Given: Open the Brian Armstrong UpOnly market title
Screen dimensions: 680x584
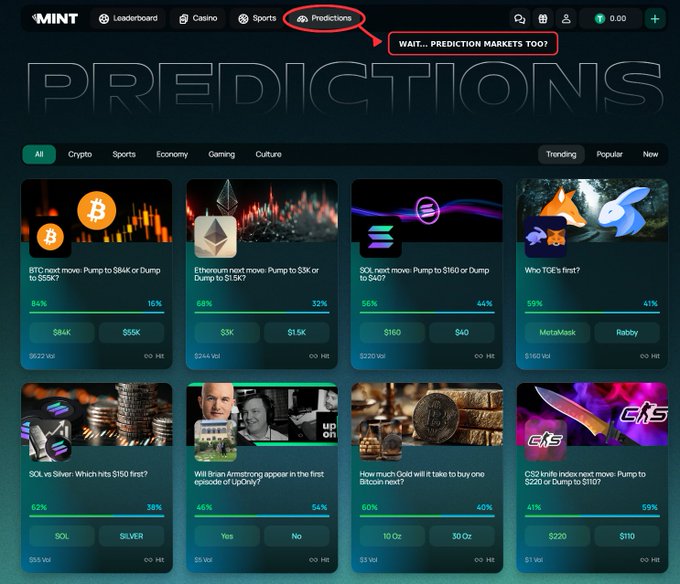Looking at the screenshot, I should click(x=259, y=478).
